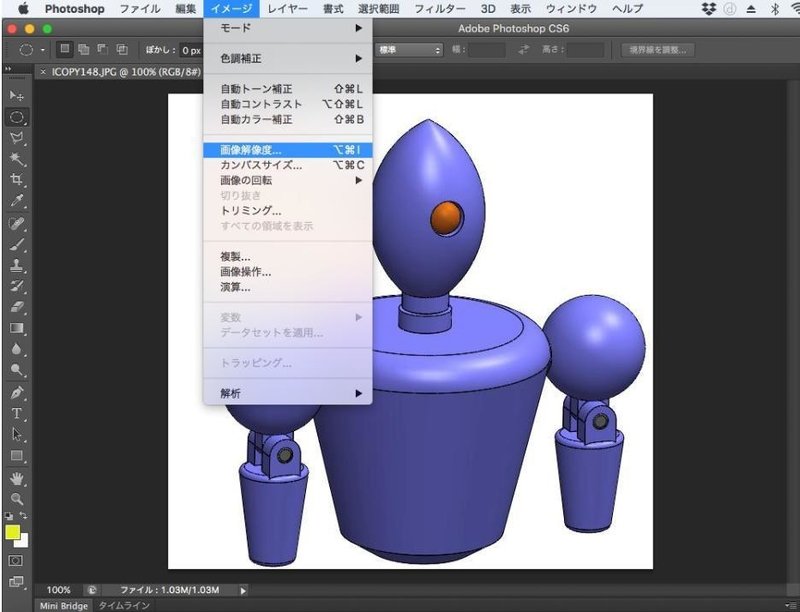Close the ICOPY148.JPG document tab

[43, 72]
